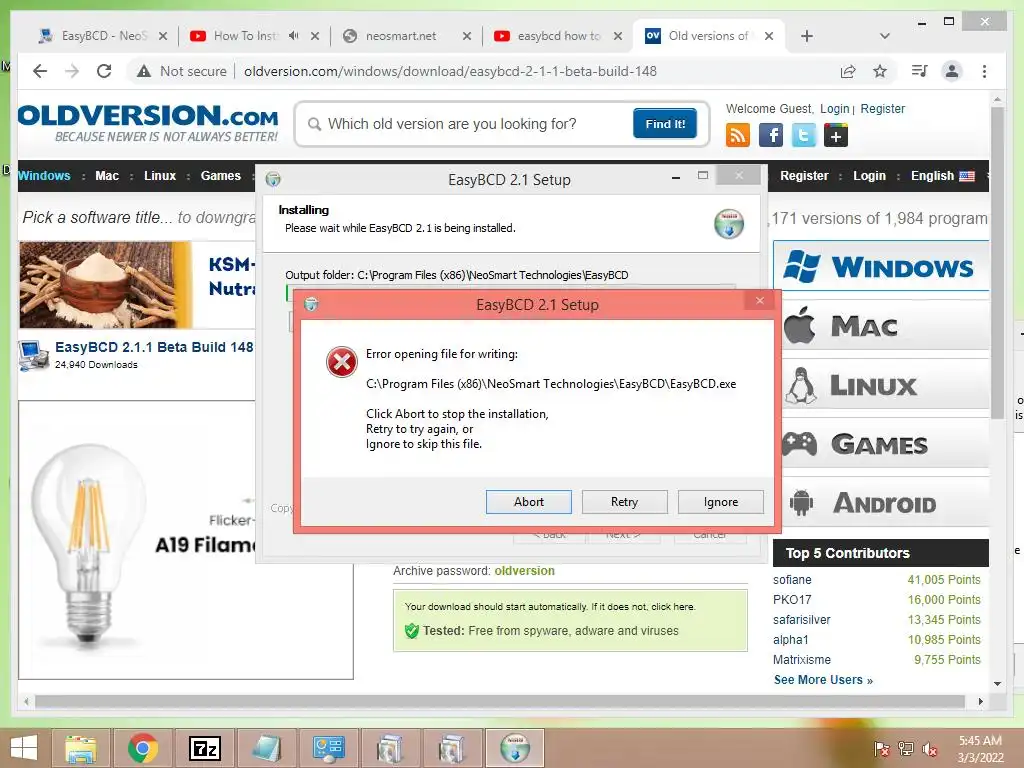Open the Windows Start button

click(24, 748)
